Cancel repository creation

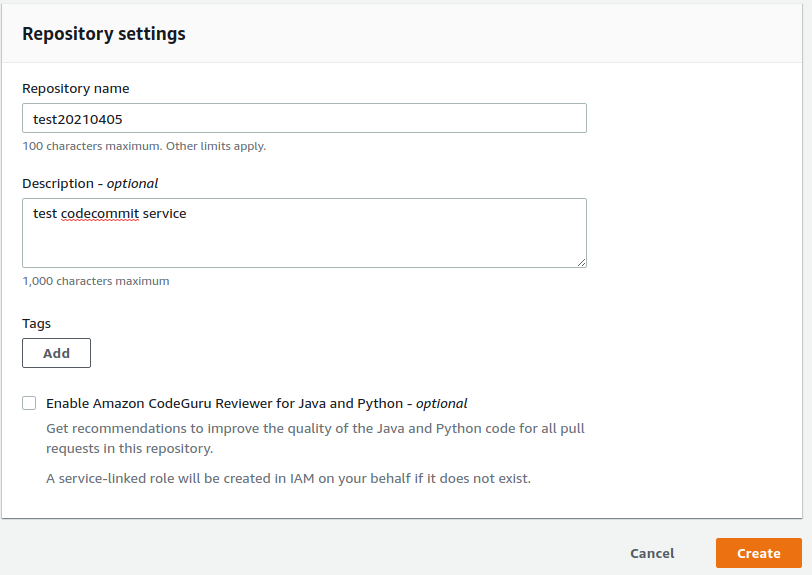(652, 553)
